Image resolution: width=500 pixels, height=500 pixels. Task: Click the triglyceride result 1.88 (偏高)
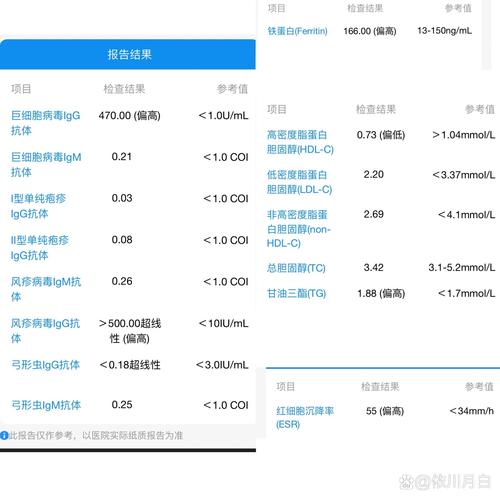pos(381,294)
